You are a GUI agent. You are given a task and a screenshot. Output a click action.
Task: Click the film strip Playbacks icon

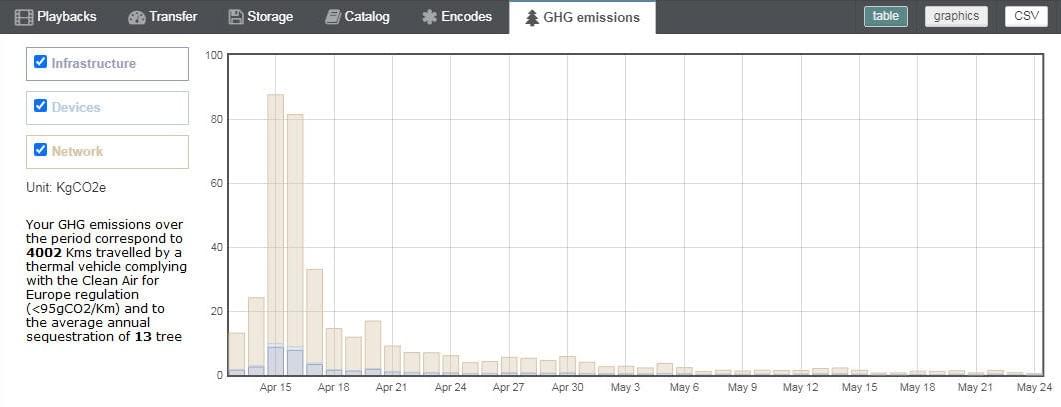click(24, 17)
